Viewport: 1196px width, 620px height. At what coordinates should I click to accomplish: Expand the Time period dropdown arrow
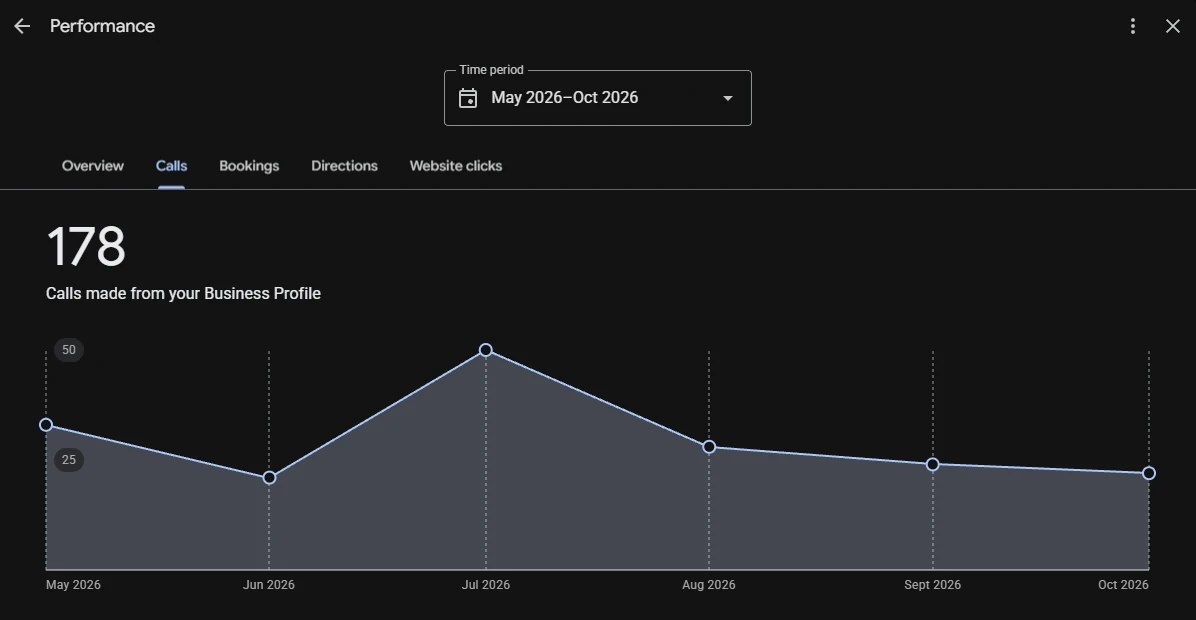[728, 98]
